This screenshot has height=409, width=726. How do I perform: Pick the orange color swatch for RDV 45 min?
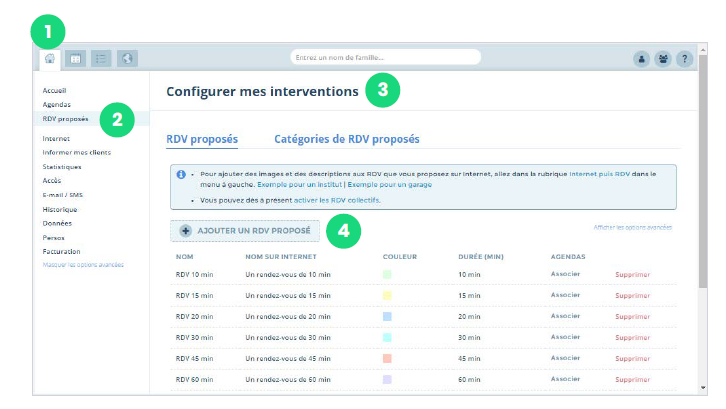point(387,358)
